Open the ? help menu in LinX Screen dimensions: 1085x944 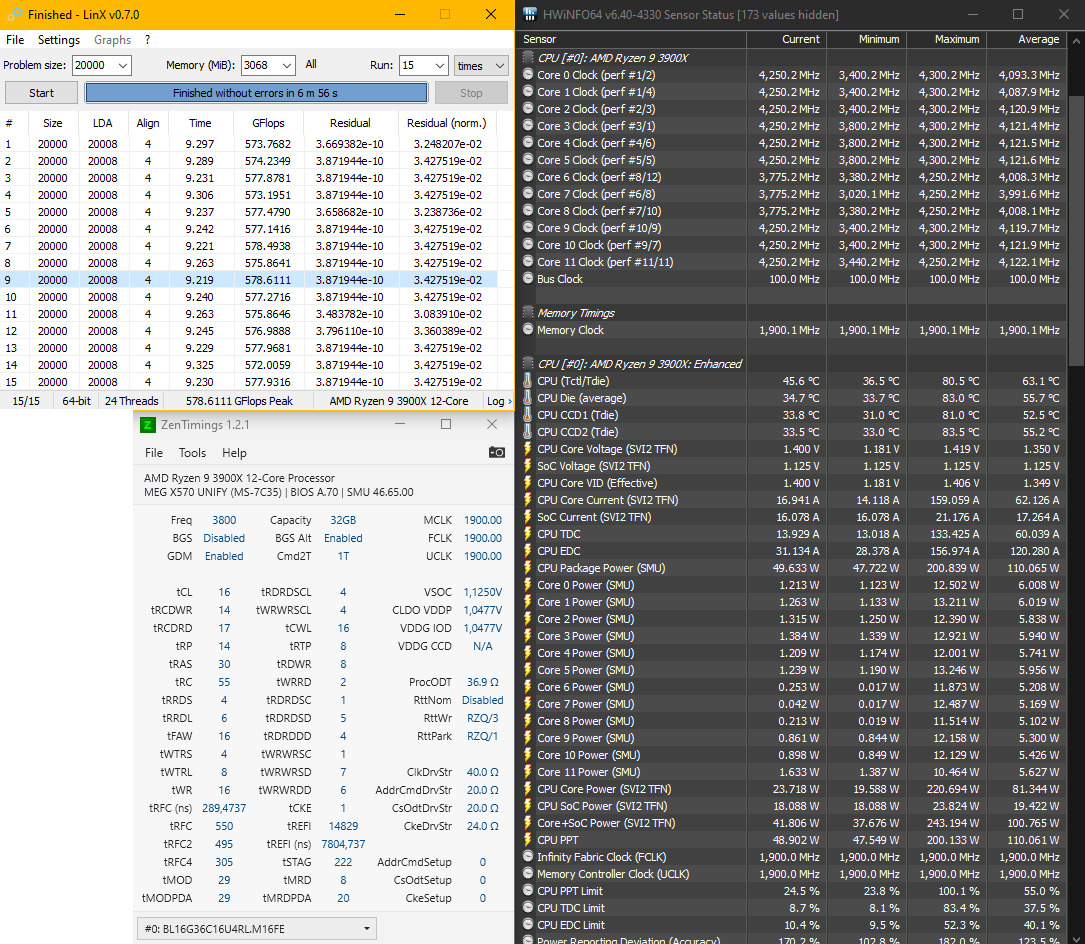147,40
